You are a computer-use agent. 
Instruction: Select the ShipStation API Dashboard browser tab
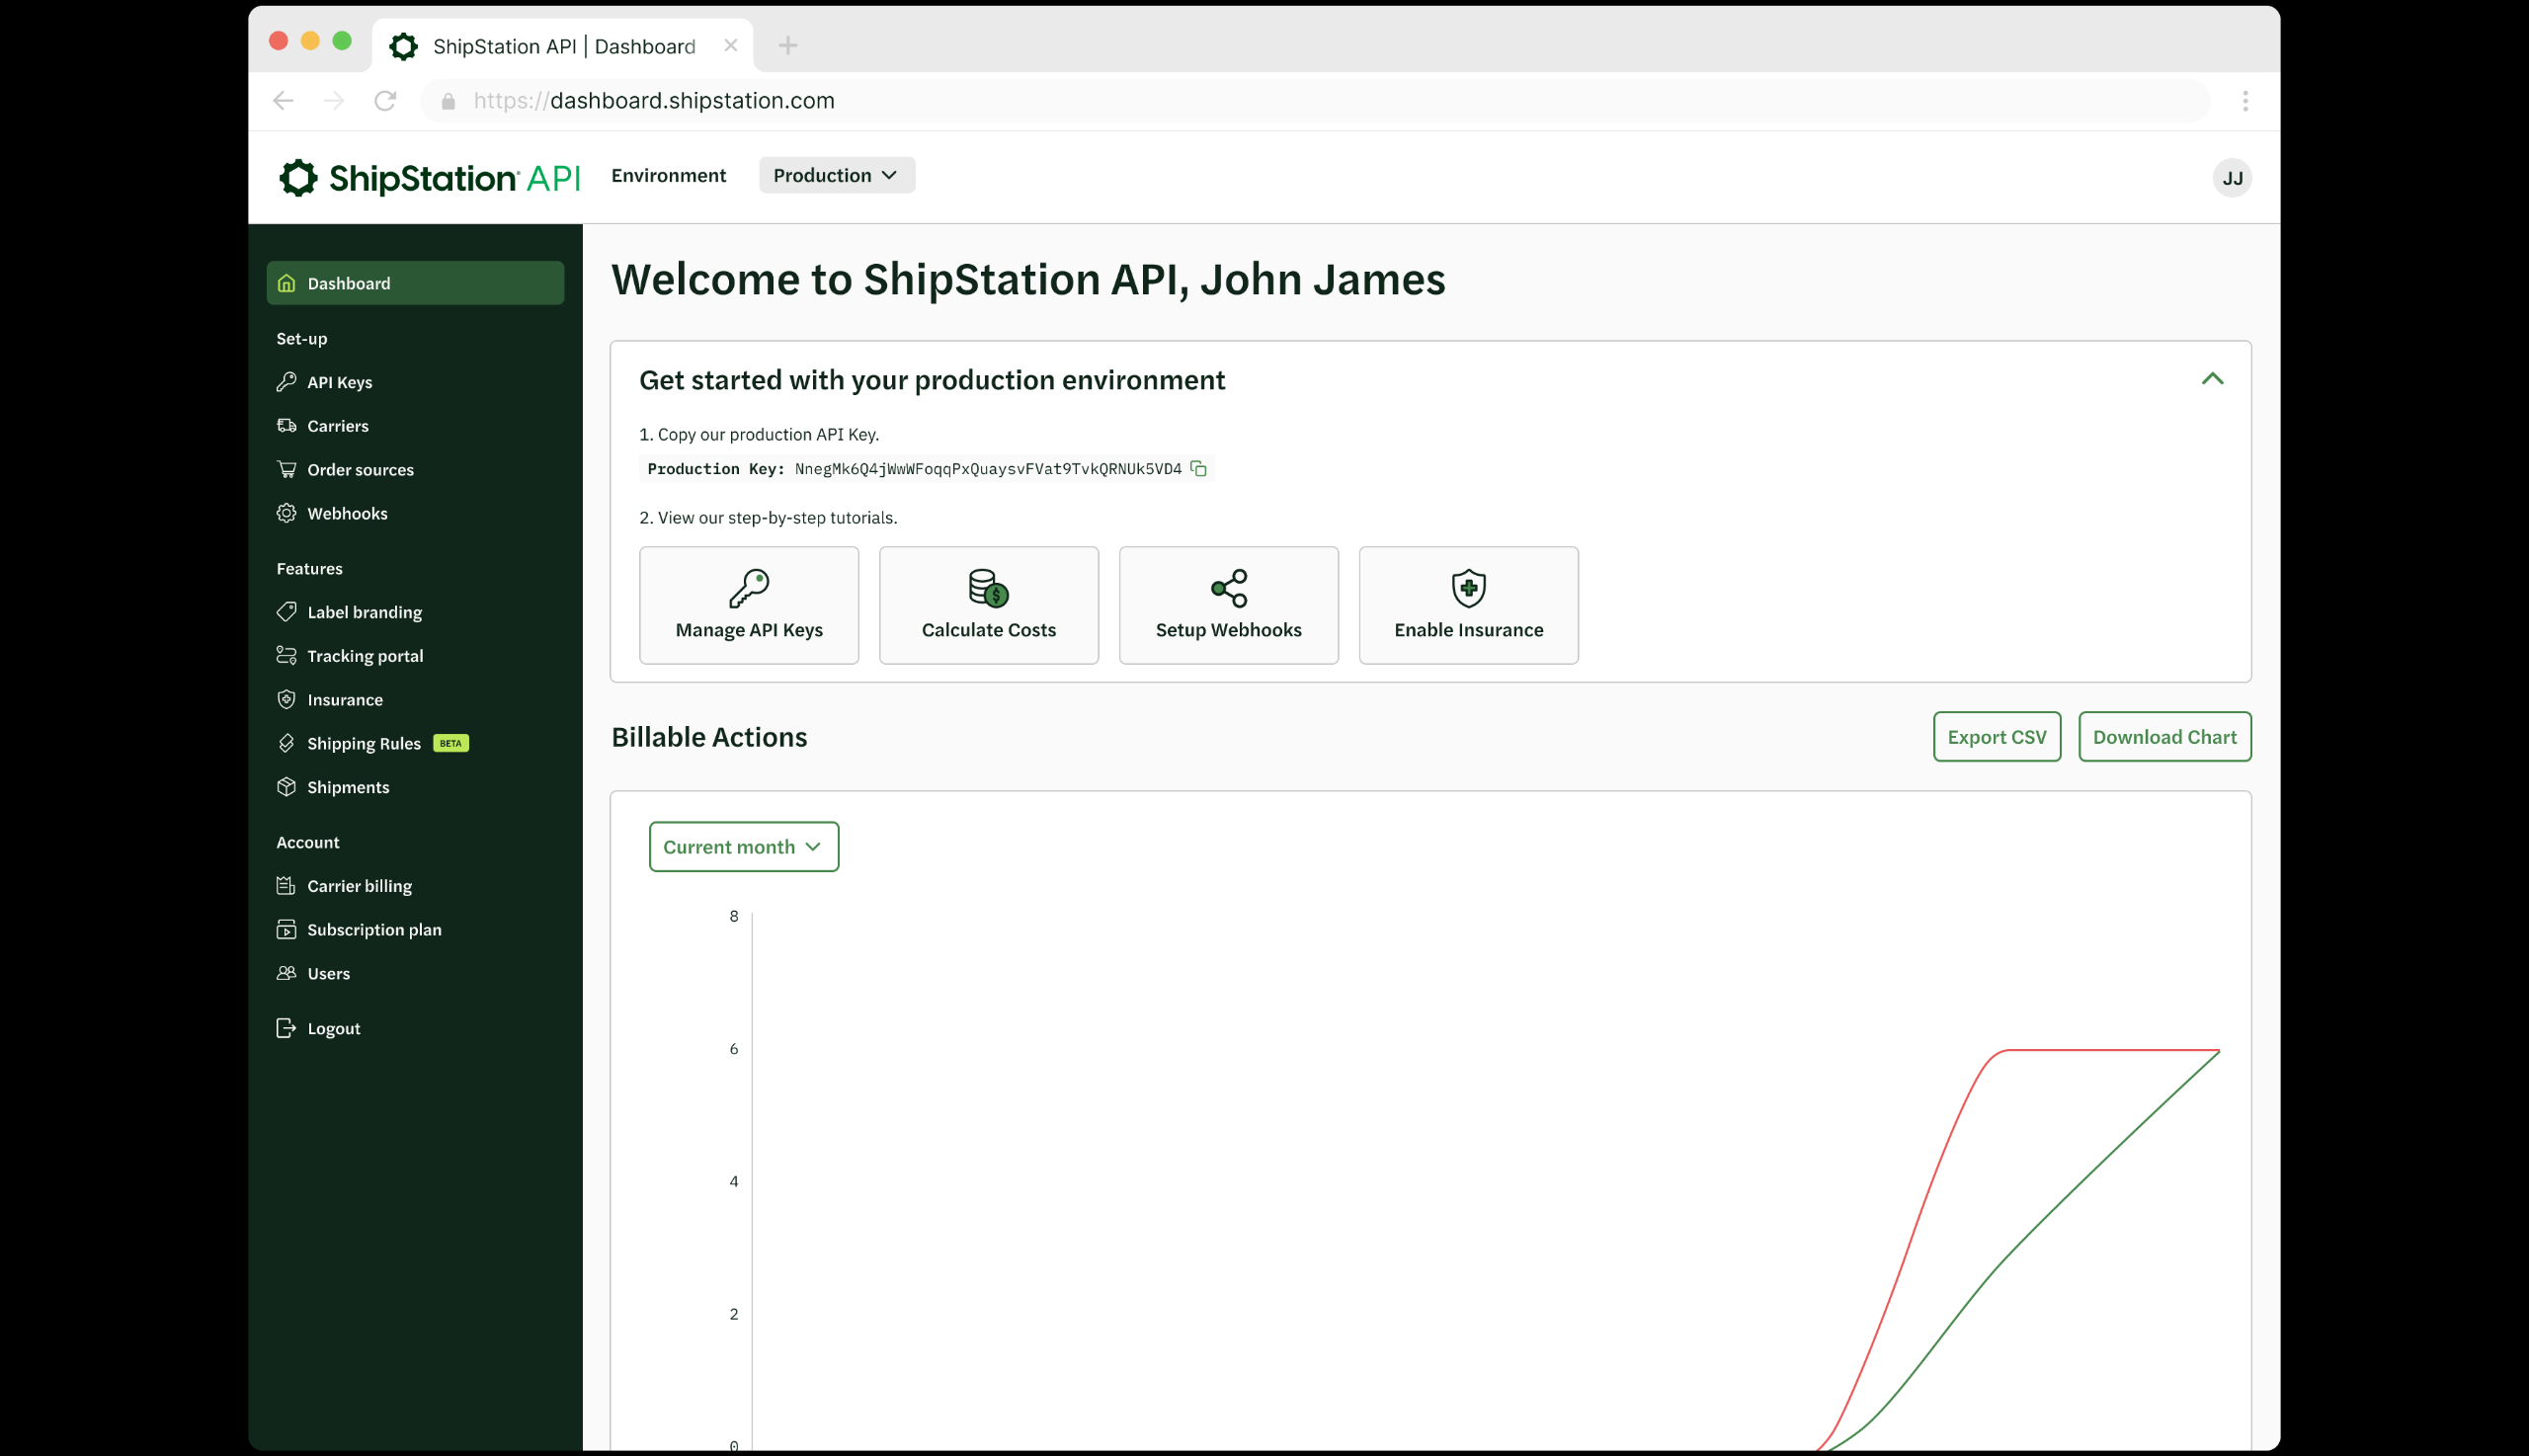pos(562,46)
